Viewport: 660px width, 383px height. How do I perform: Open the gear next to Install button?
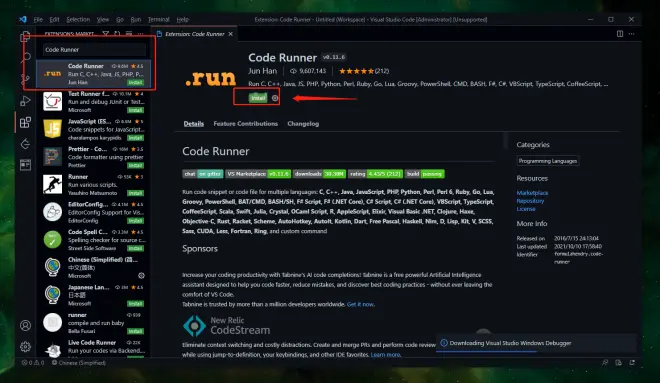pos(275,98)
